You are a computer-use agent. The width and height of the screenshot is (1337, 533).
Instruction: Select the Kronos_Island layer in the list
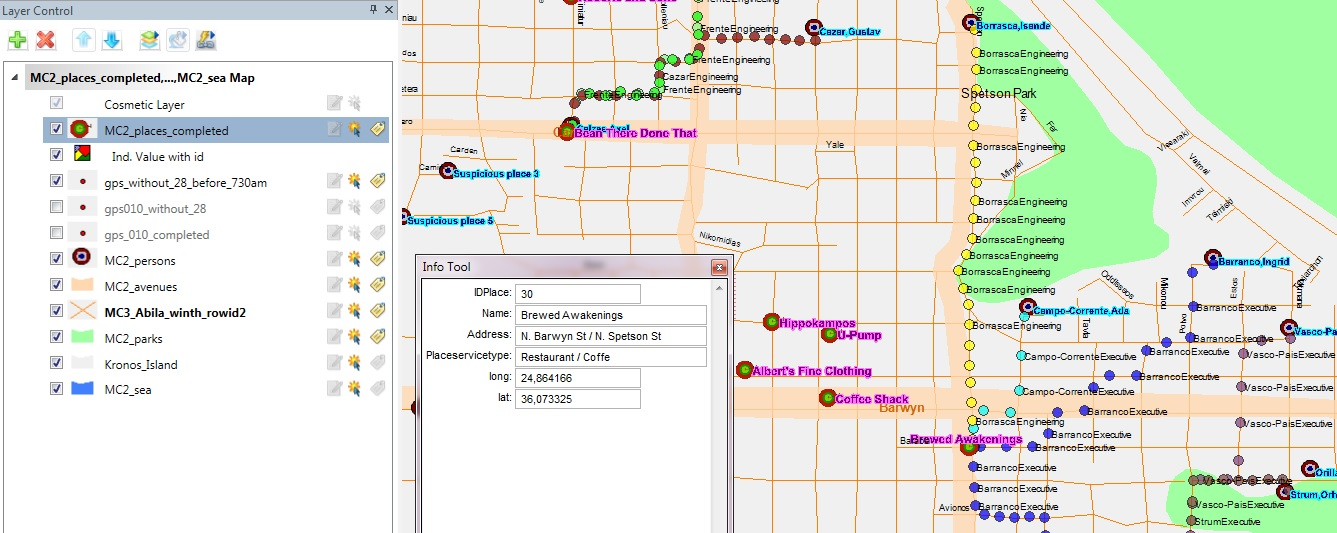140,365
